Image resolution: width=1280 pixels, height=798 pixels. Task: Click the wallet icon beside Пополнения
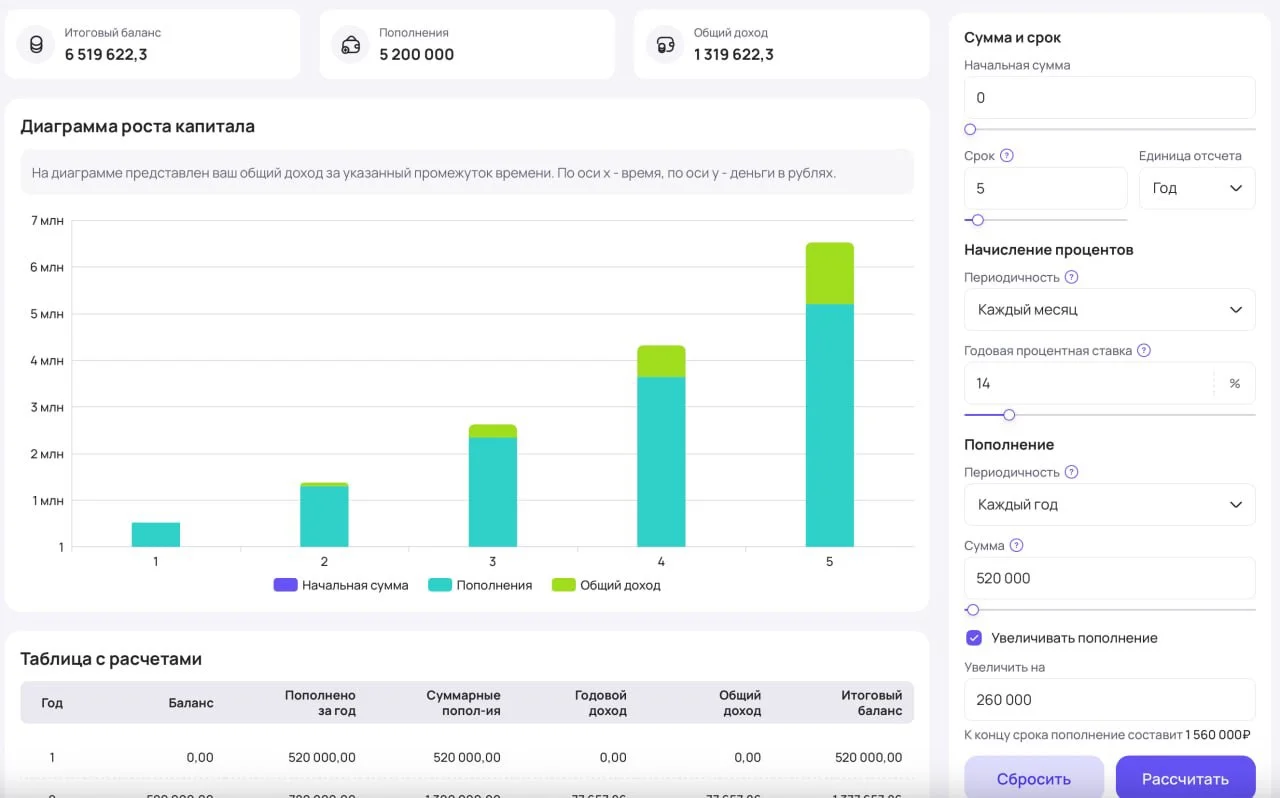pos(351,44)
